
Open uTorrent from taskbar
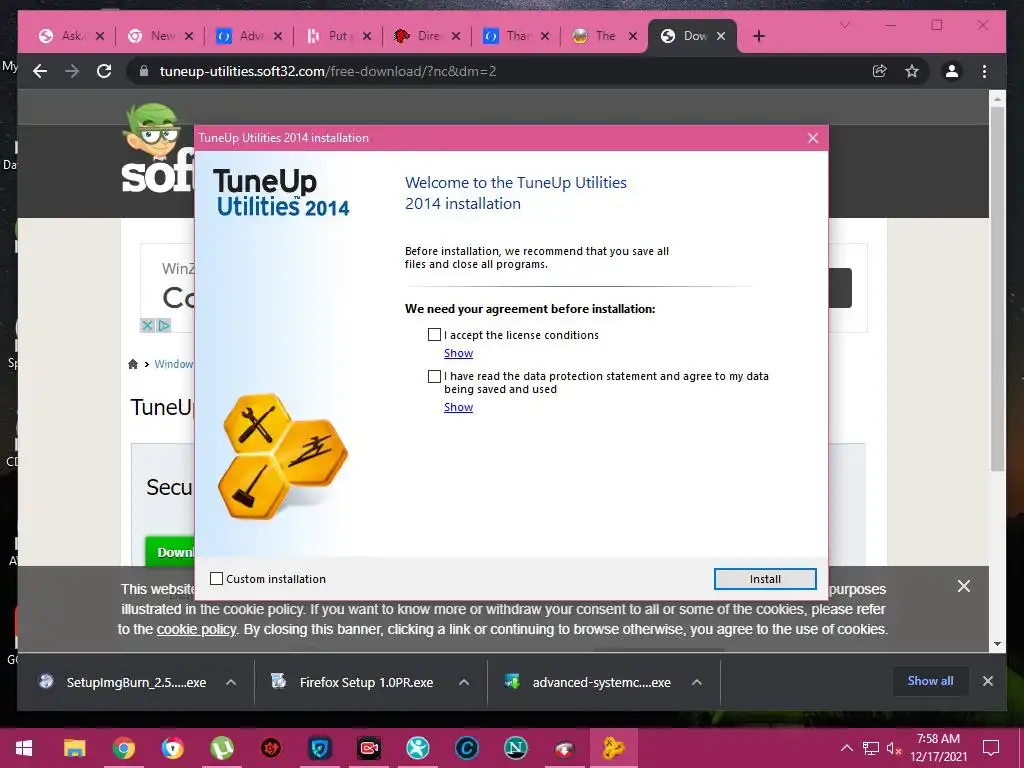coord(222,748)
